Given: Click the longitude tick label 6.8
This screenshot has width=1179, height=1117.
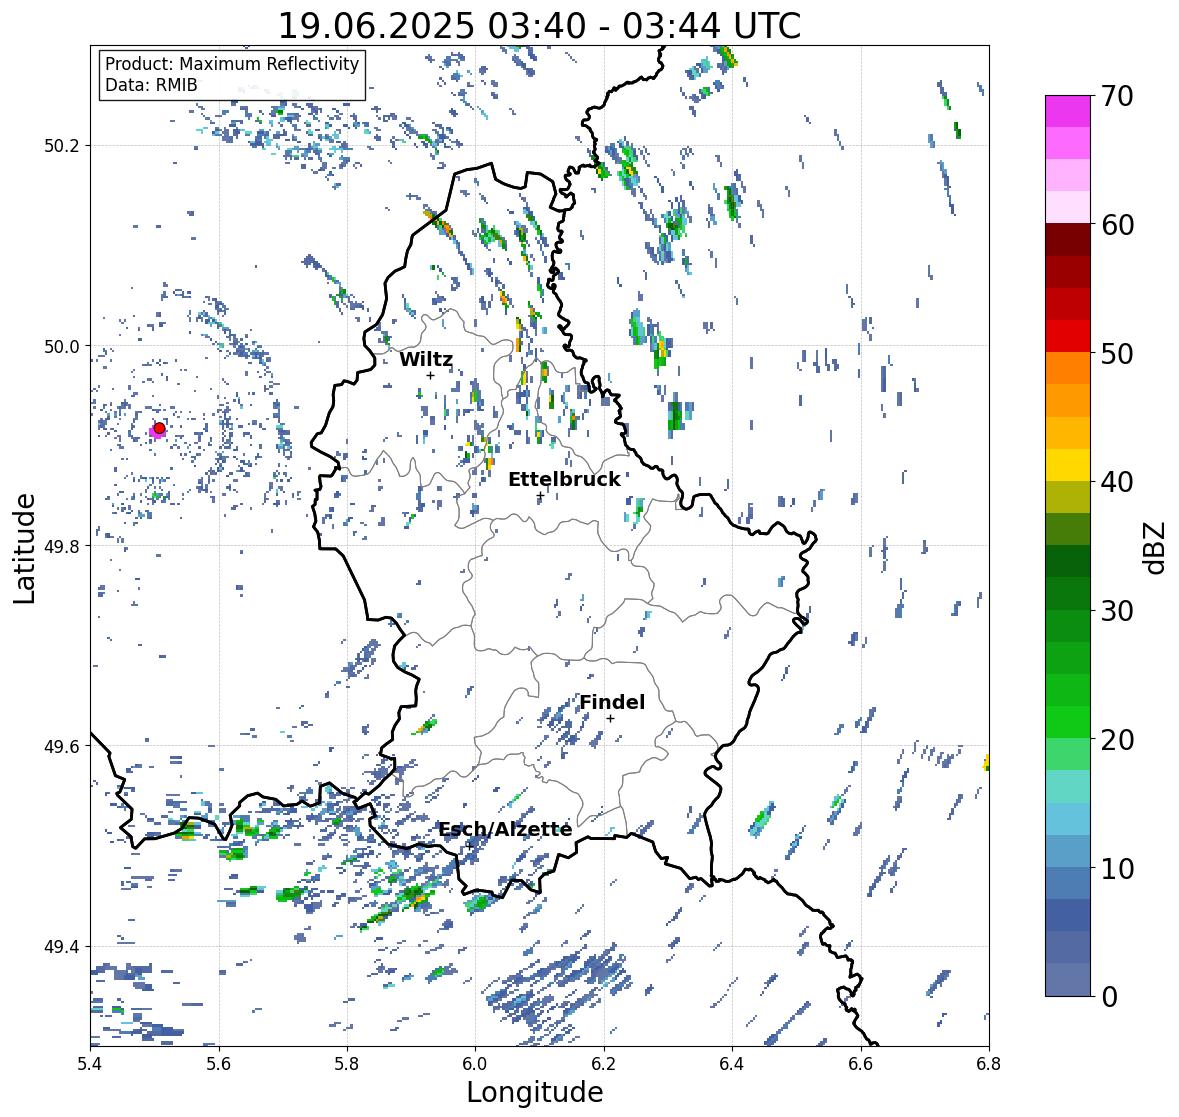Looking at the screenshot, I should coord(989,1063).
